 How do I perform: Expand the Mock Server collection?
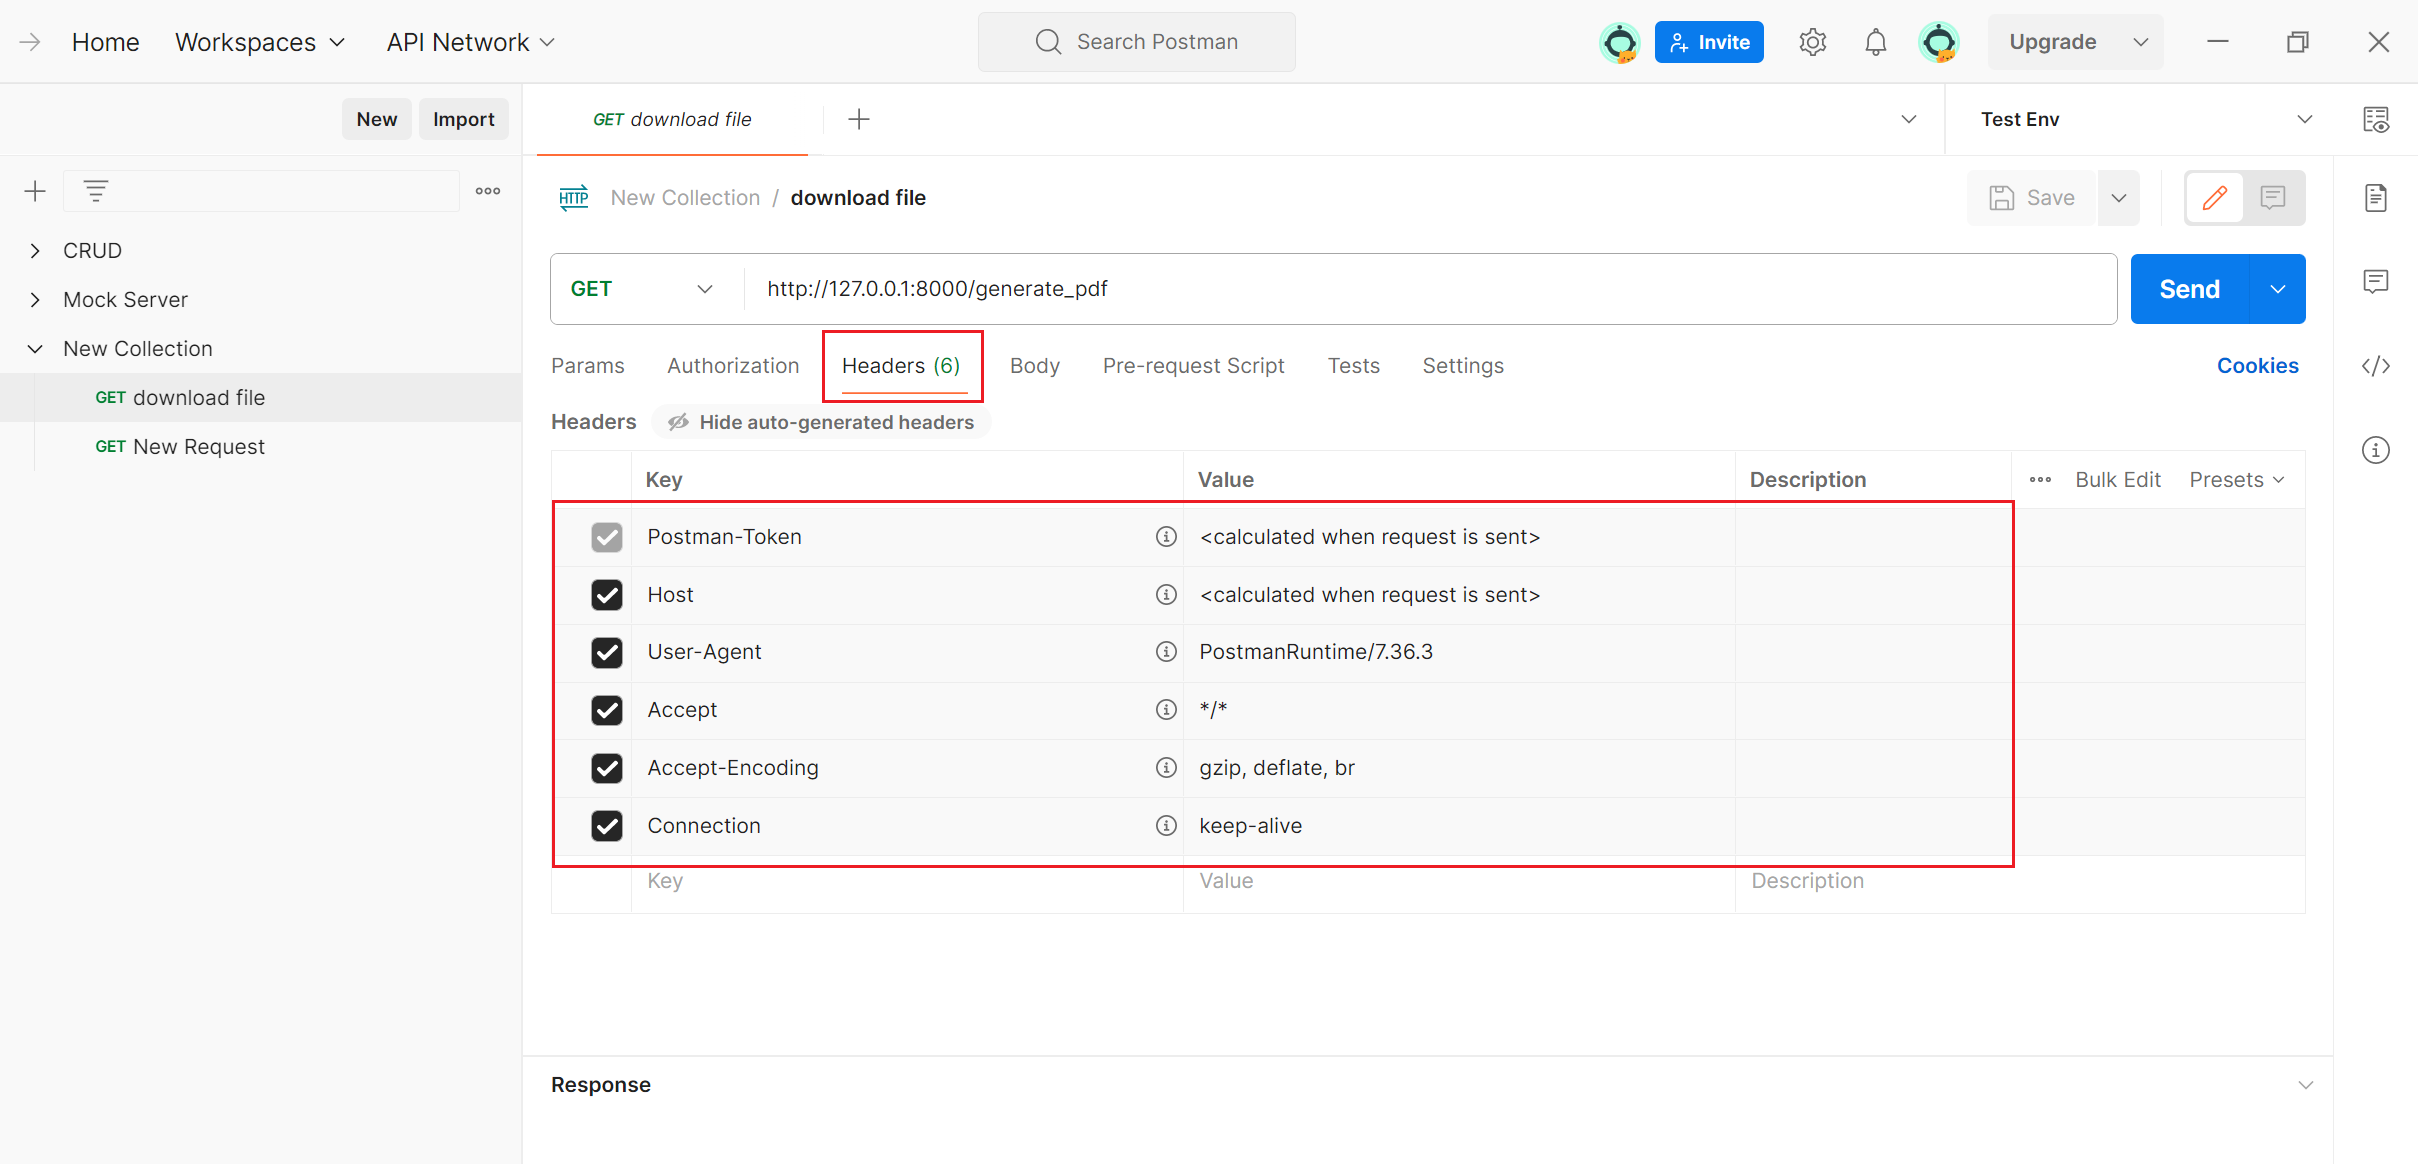[x=35, y=300]
